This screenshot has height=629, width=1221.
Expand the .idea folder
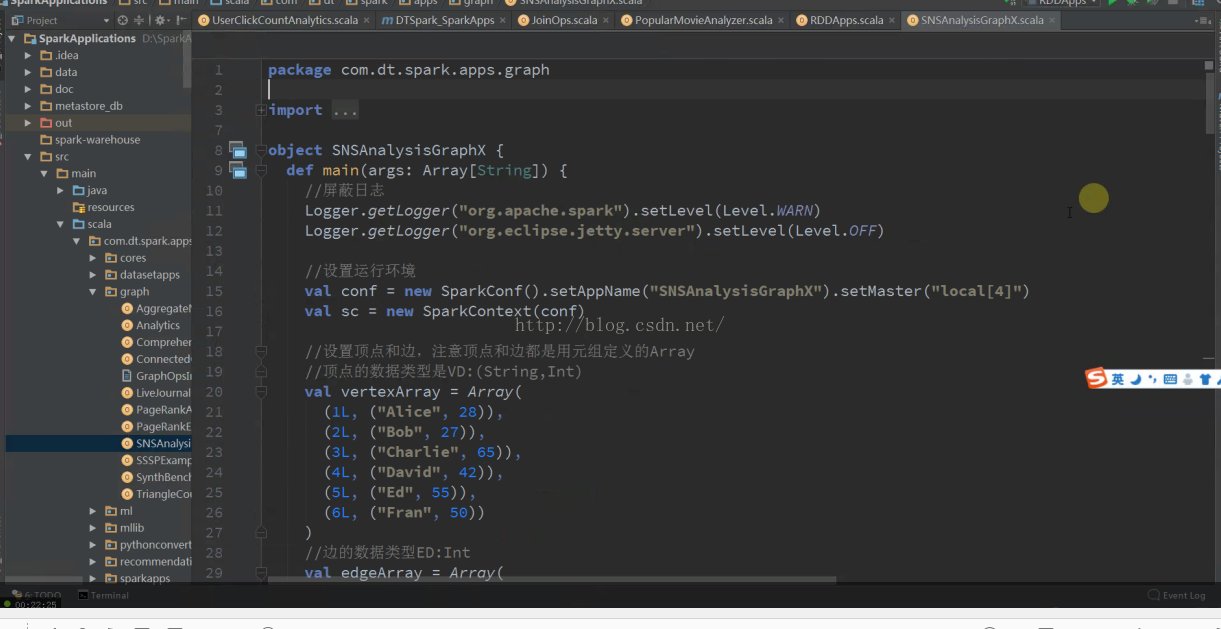click(x=29, y=56)
